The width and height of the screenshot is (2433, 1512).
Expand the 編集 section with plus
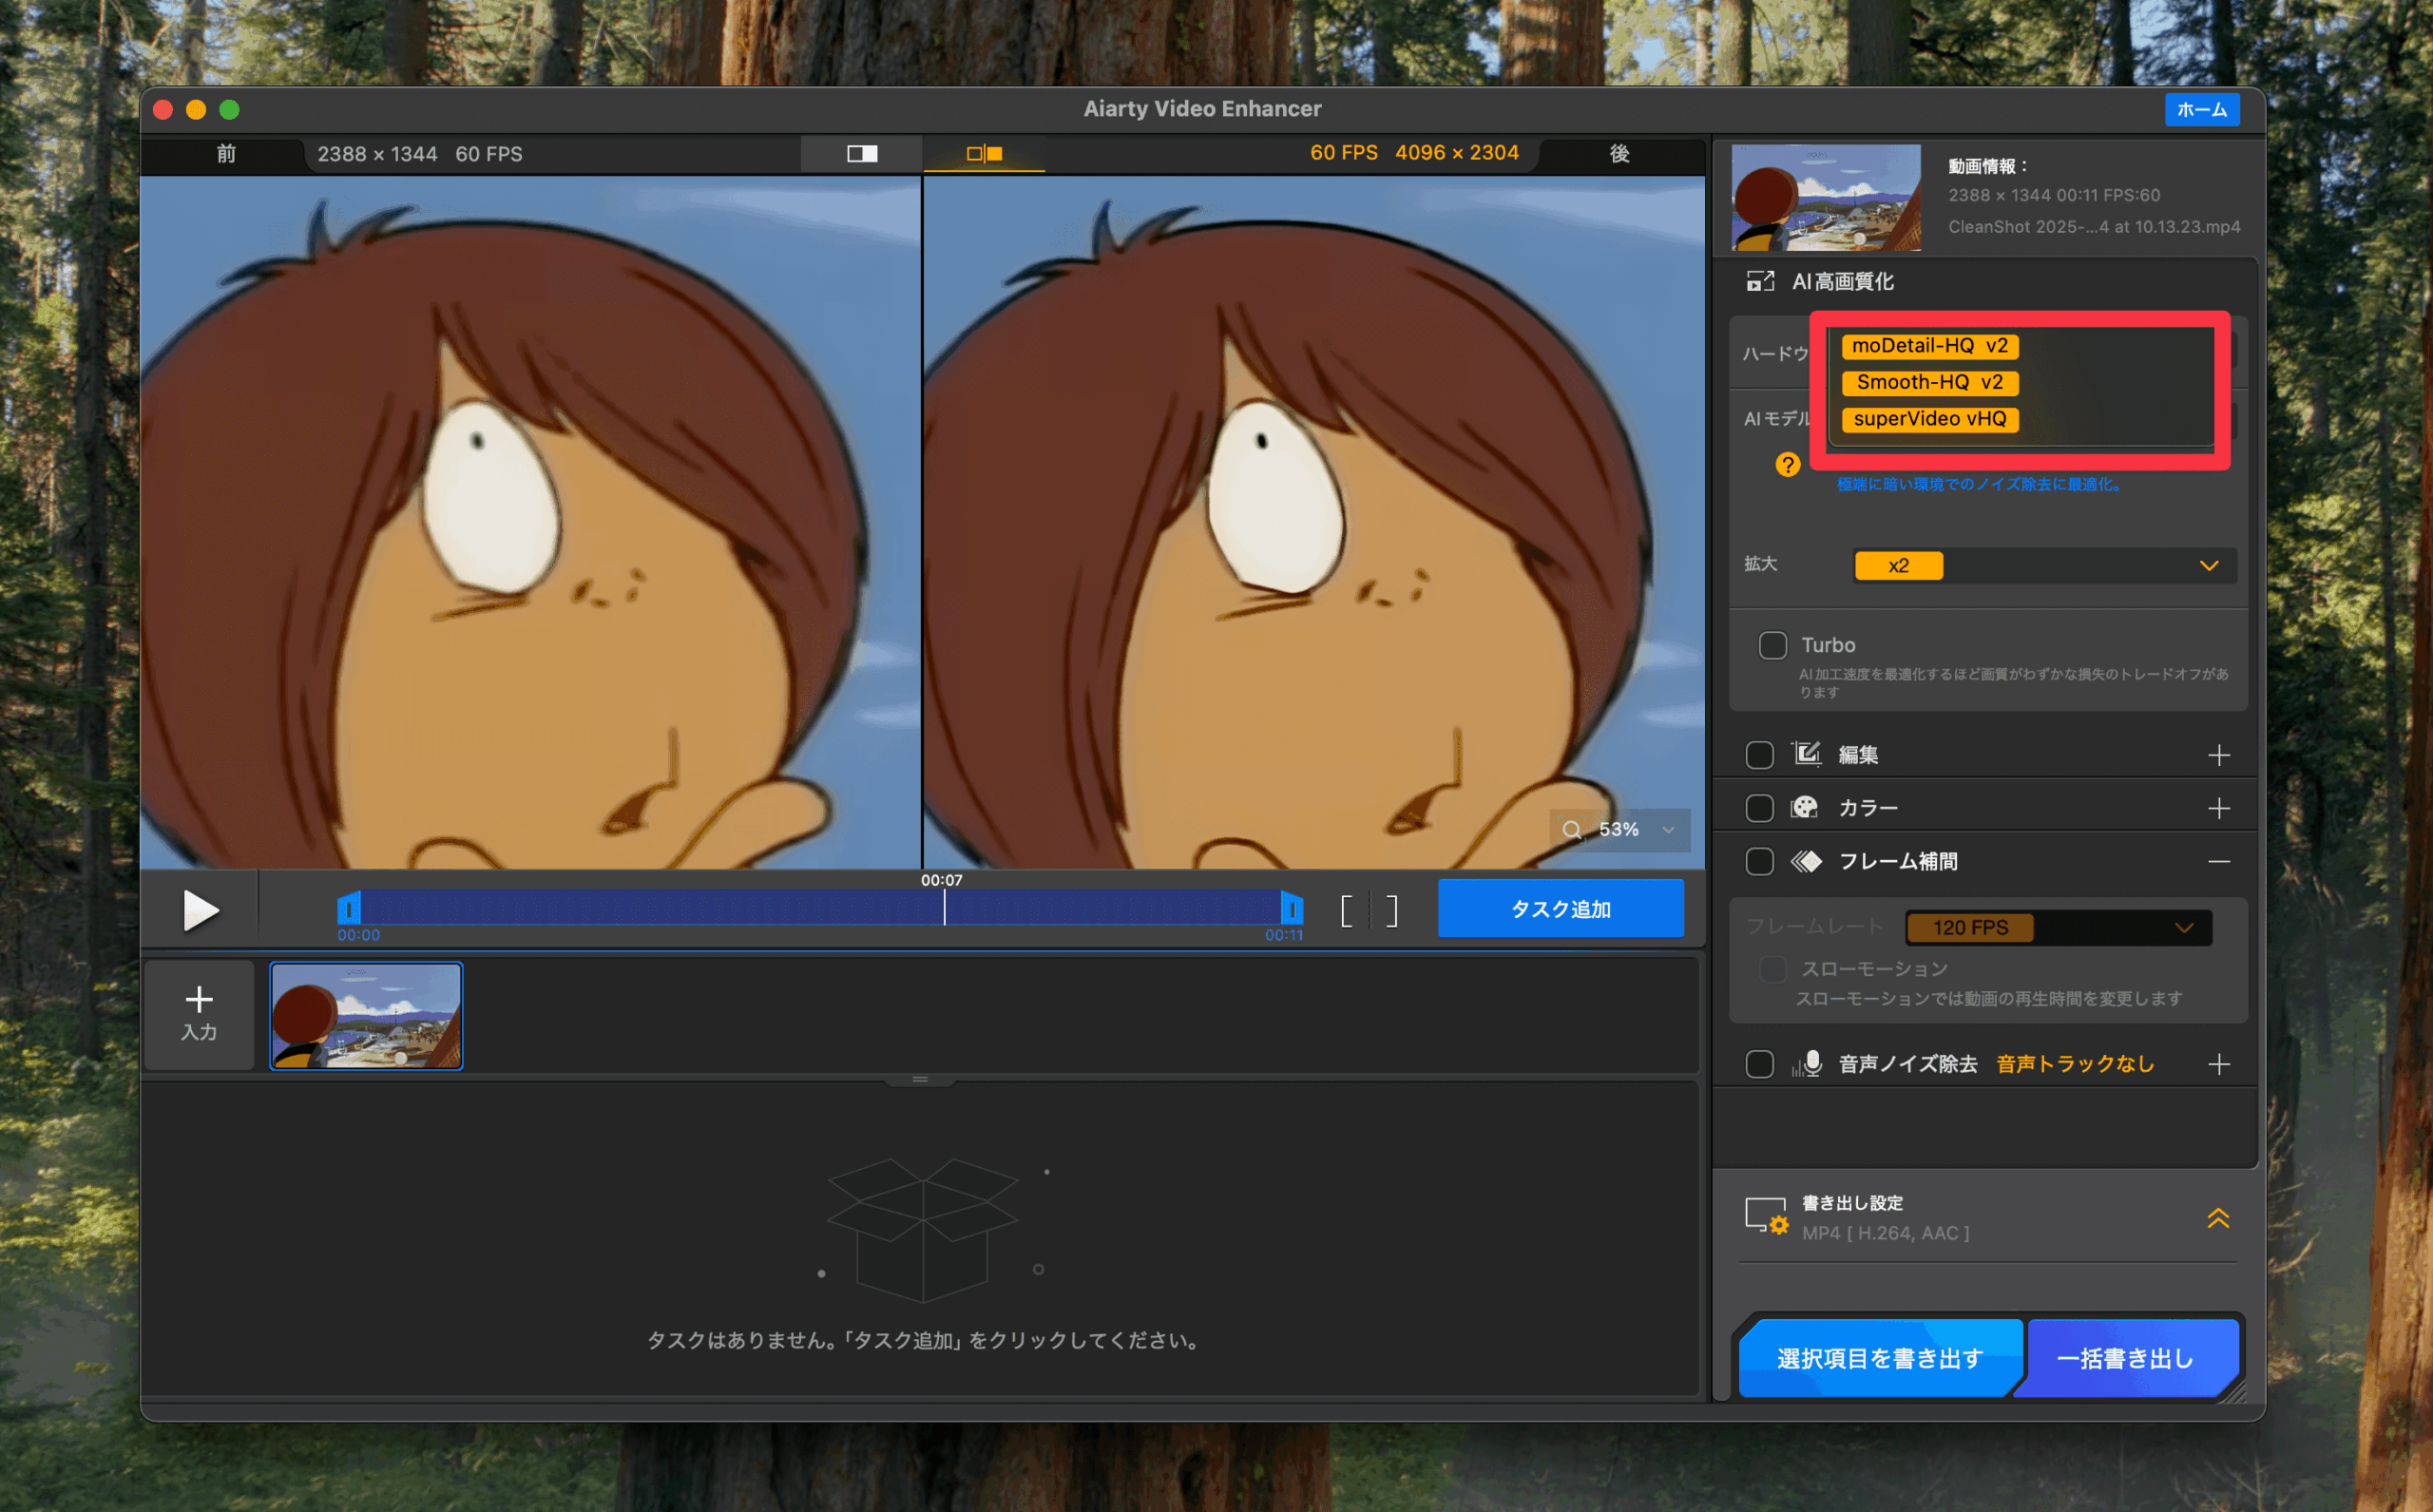click(2218, 755)
